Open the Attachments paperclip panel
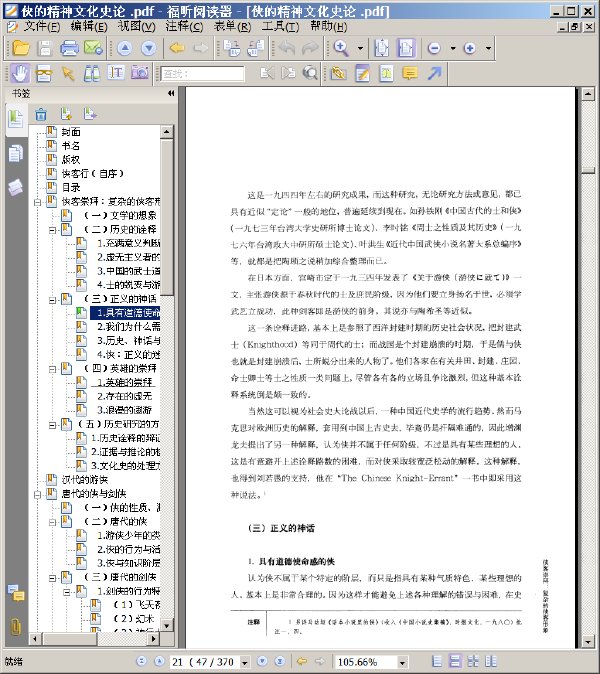 (x=15, y=627)
